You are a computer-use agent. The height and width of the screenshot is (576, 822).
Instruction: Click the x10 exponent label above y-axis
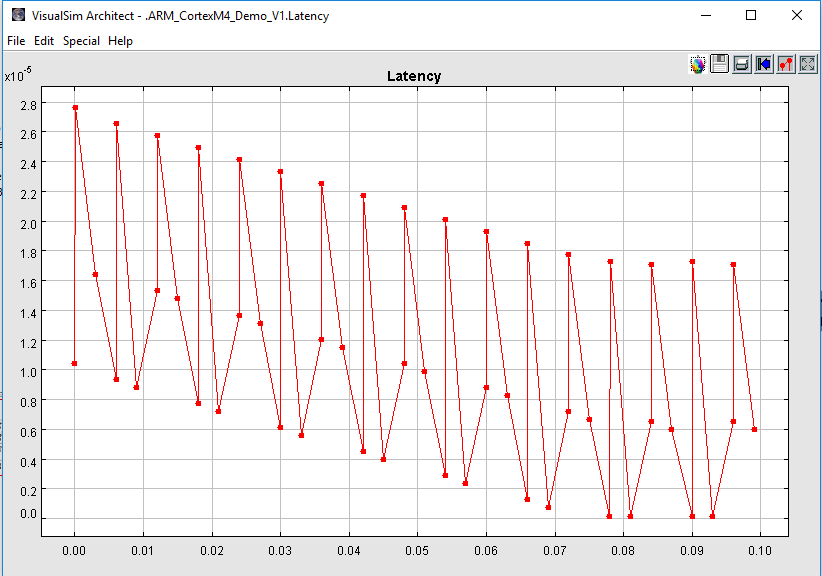pyautogui.click(x=18, y=75)
